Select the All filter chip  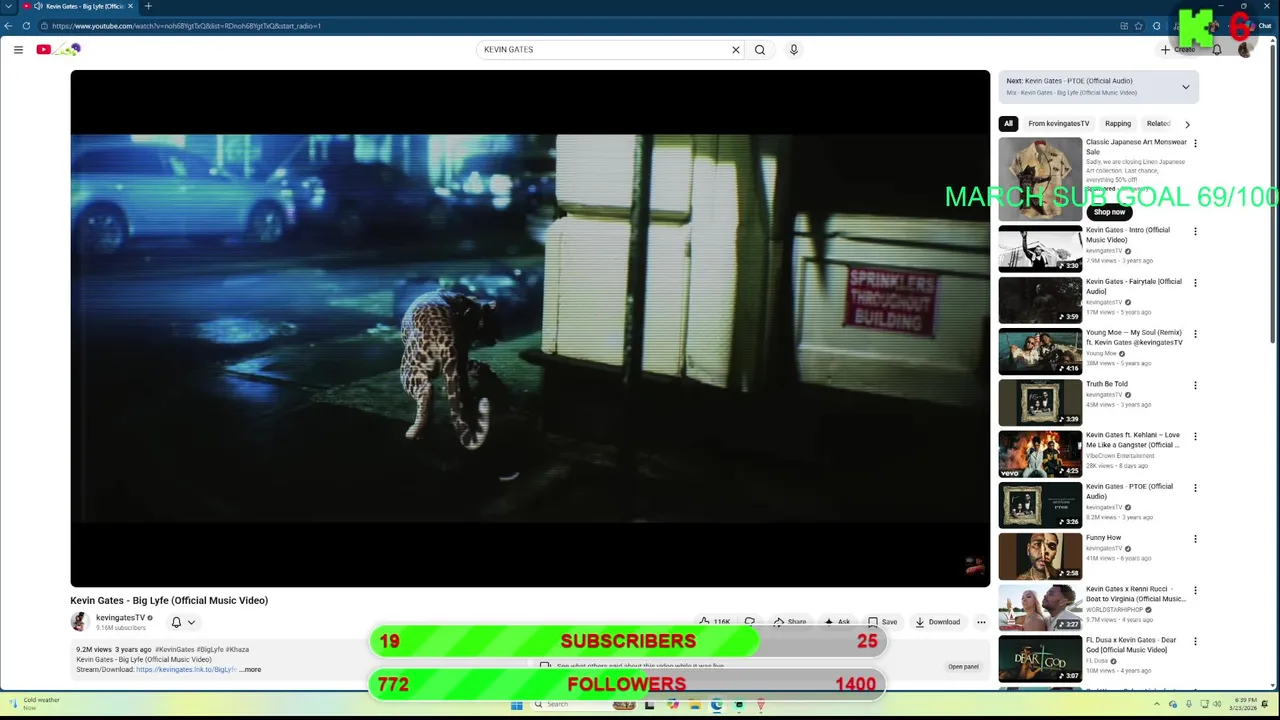pos(1008,124)
